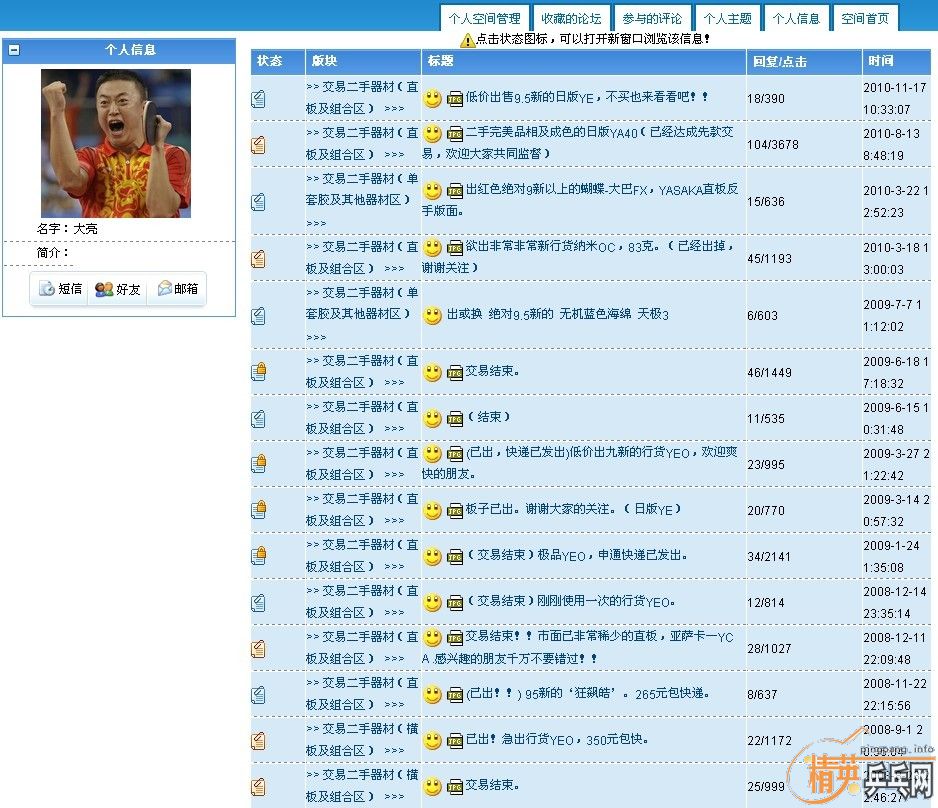Click smiley icon beside 出或换 天极3 post

coord(432,316)
